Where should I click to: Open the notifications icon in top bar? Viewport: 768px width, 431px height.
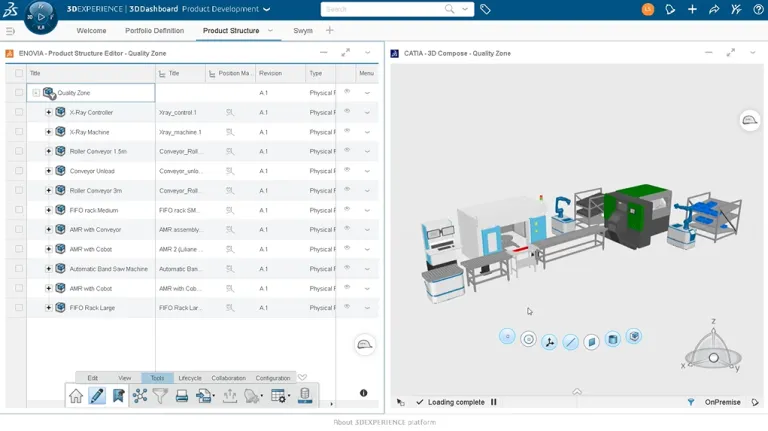(x=670, y=9)
